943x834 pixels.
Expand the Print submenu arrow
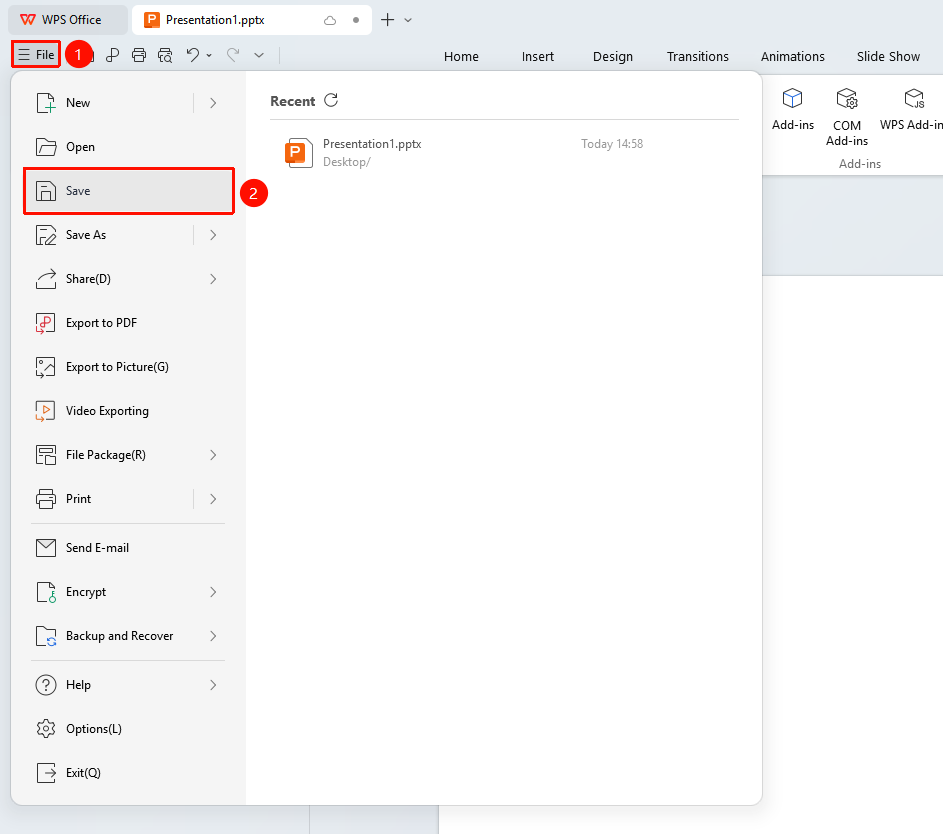click(x=213, y=499)
